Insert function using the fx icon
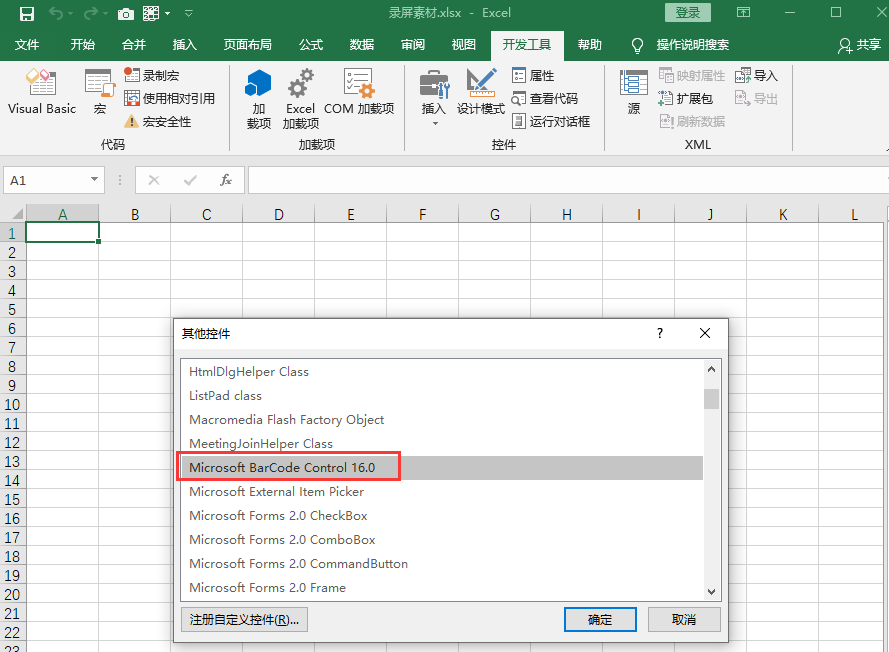The width and height of the screenshot is (889, 652). tap(226, 180)
